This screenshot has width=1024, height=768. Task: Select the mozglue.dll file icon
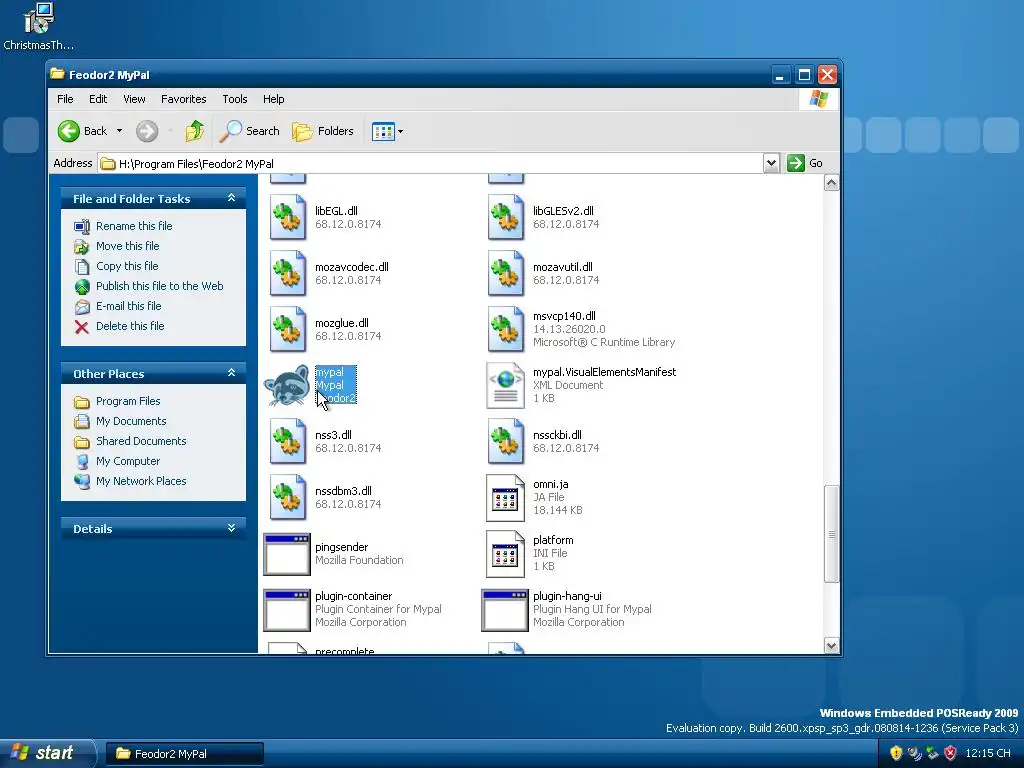click(x=288, y=330)
